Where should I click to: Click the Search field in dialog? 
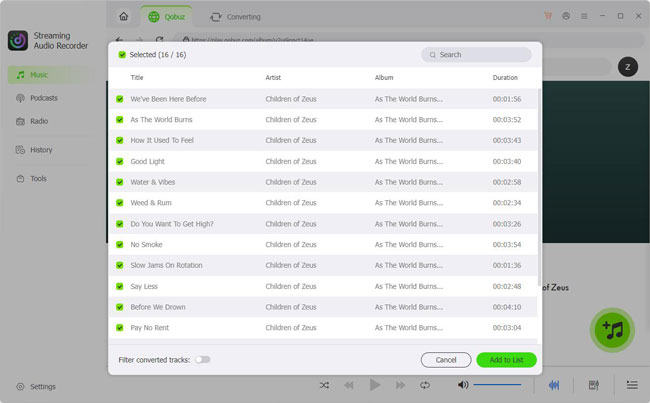coord(476,55)
